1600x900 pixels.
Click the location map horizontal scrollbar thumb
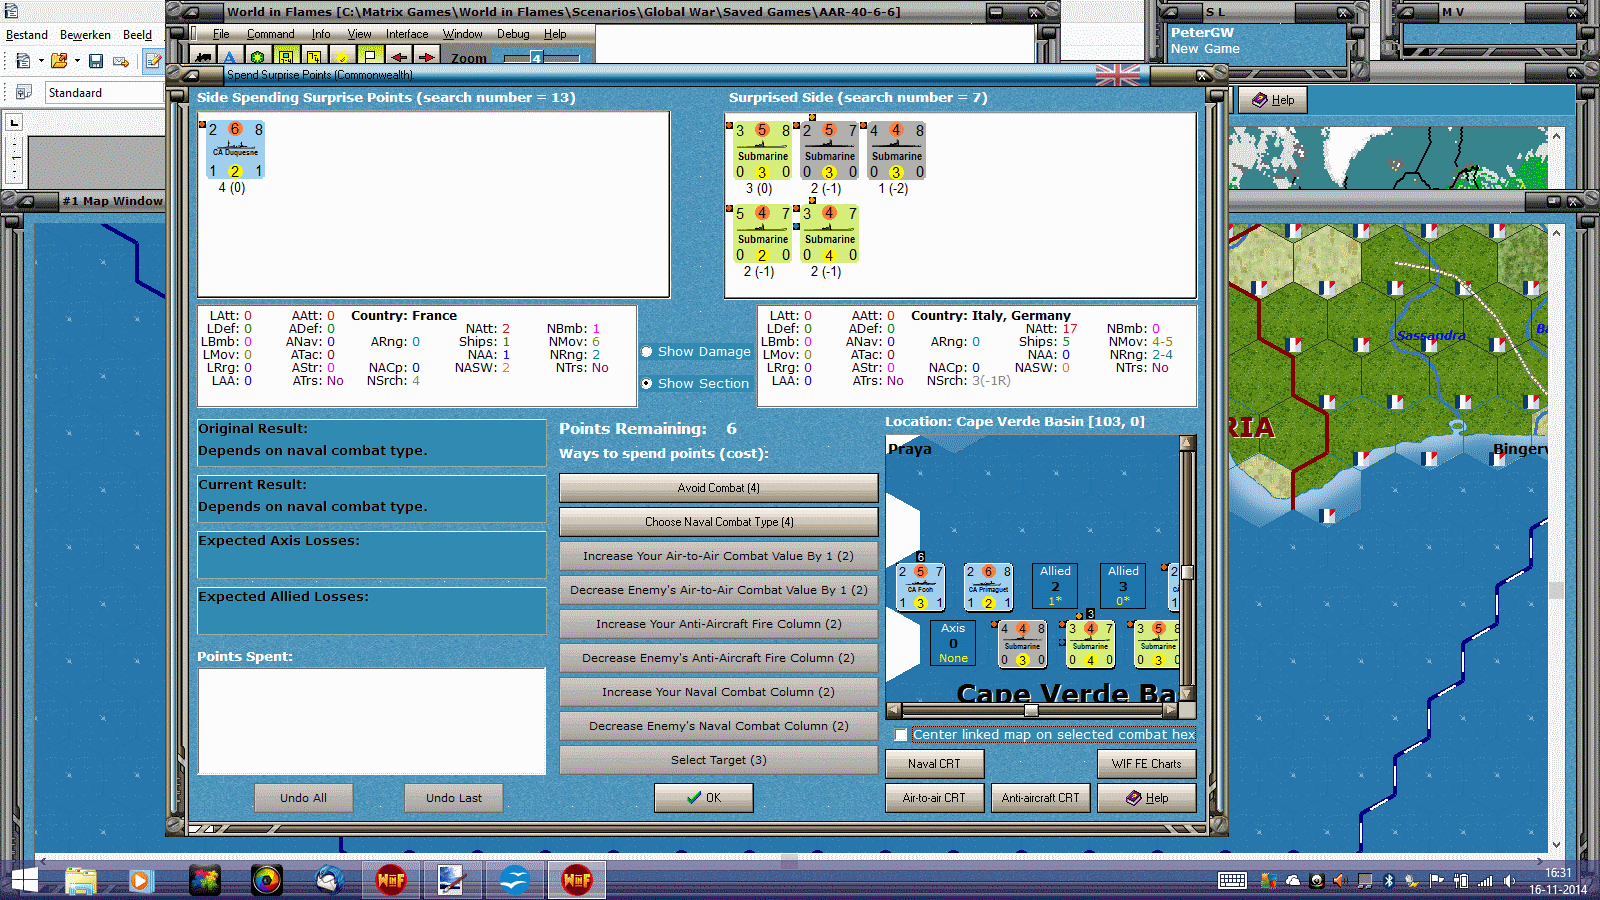(x=1031, y=710)
